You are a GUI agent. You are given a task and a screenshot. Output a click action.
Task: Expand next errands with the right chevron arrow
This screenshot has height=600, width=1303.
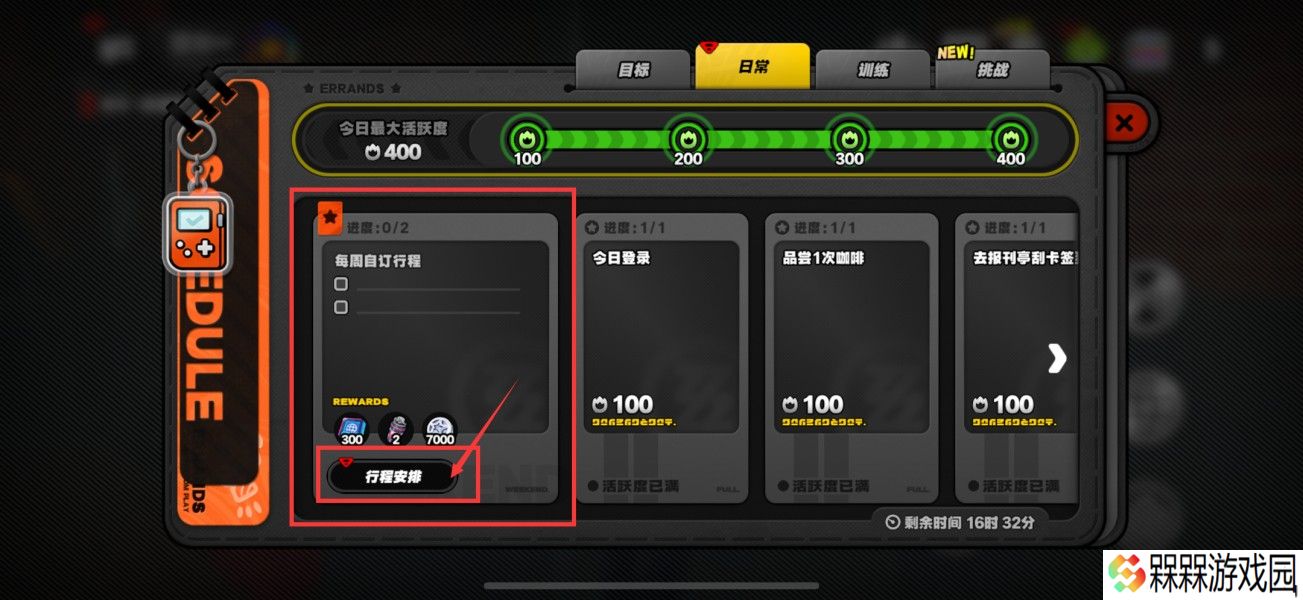tap(1057, 360)
